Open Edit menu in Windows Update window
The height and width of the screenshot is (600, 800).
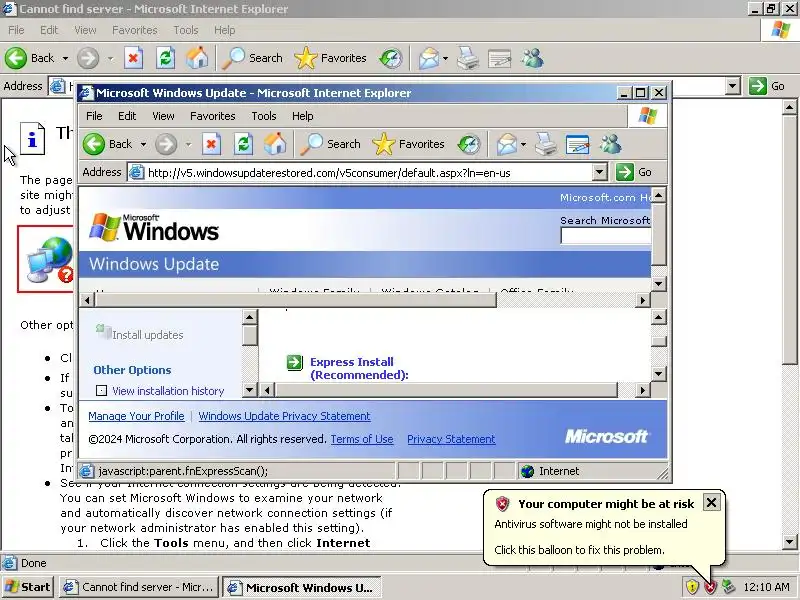pos(127,116)
